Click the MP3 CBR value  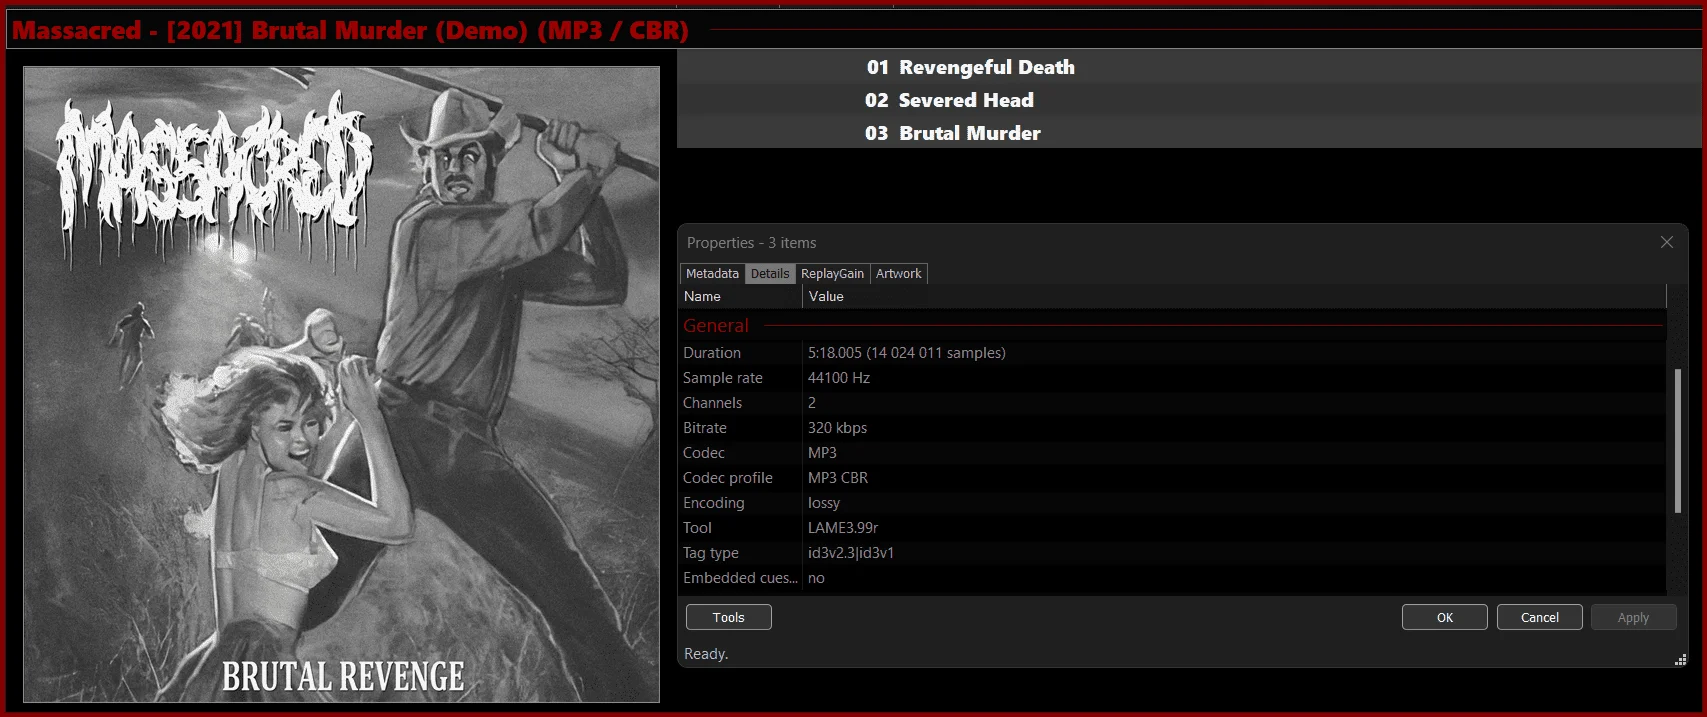point(838,478)
